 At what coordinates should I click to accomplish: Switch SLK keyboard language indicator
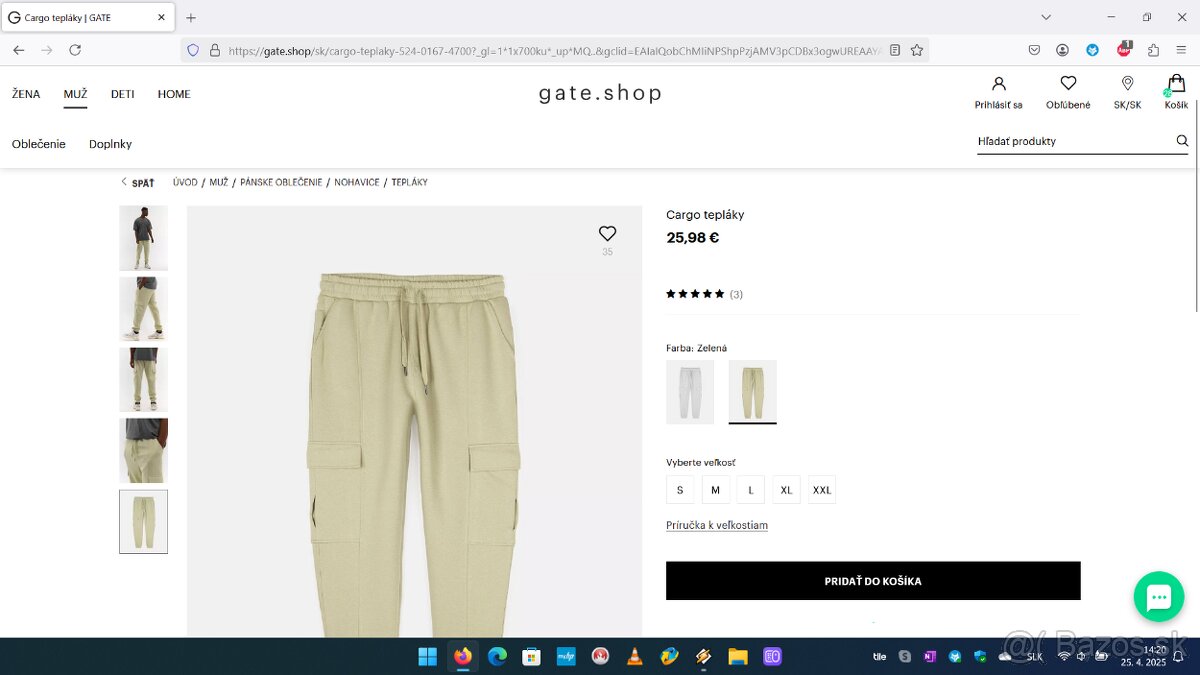[x=1035, y=657]
